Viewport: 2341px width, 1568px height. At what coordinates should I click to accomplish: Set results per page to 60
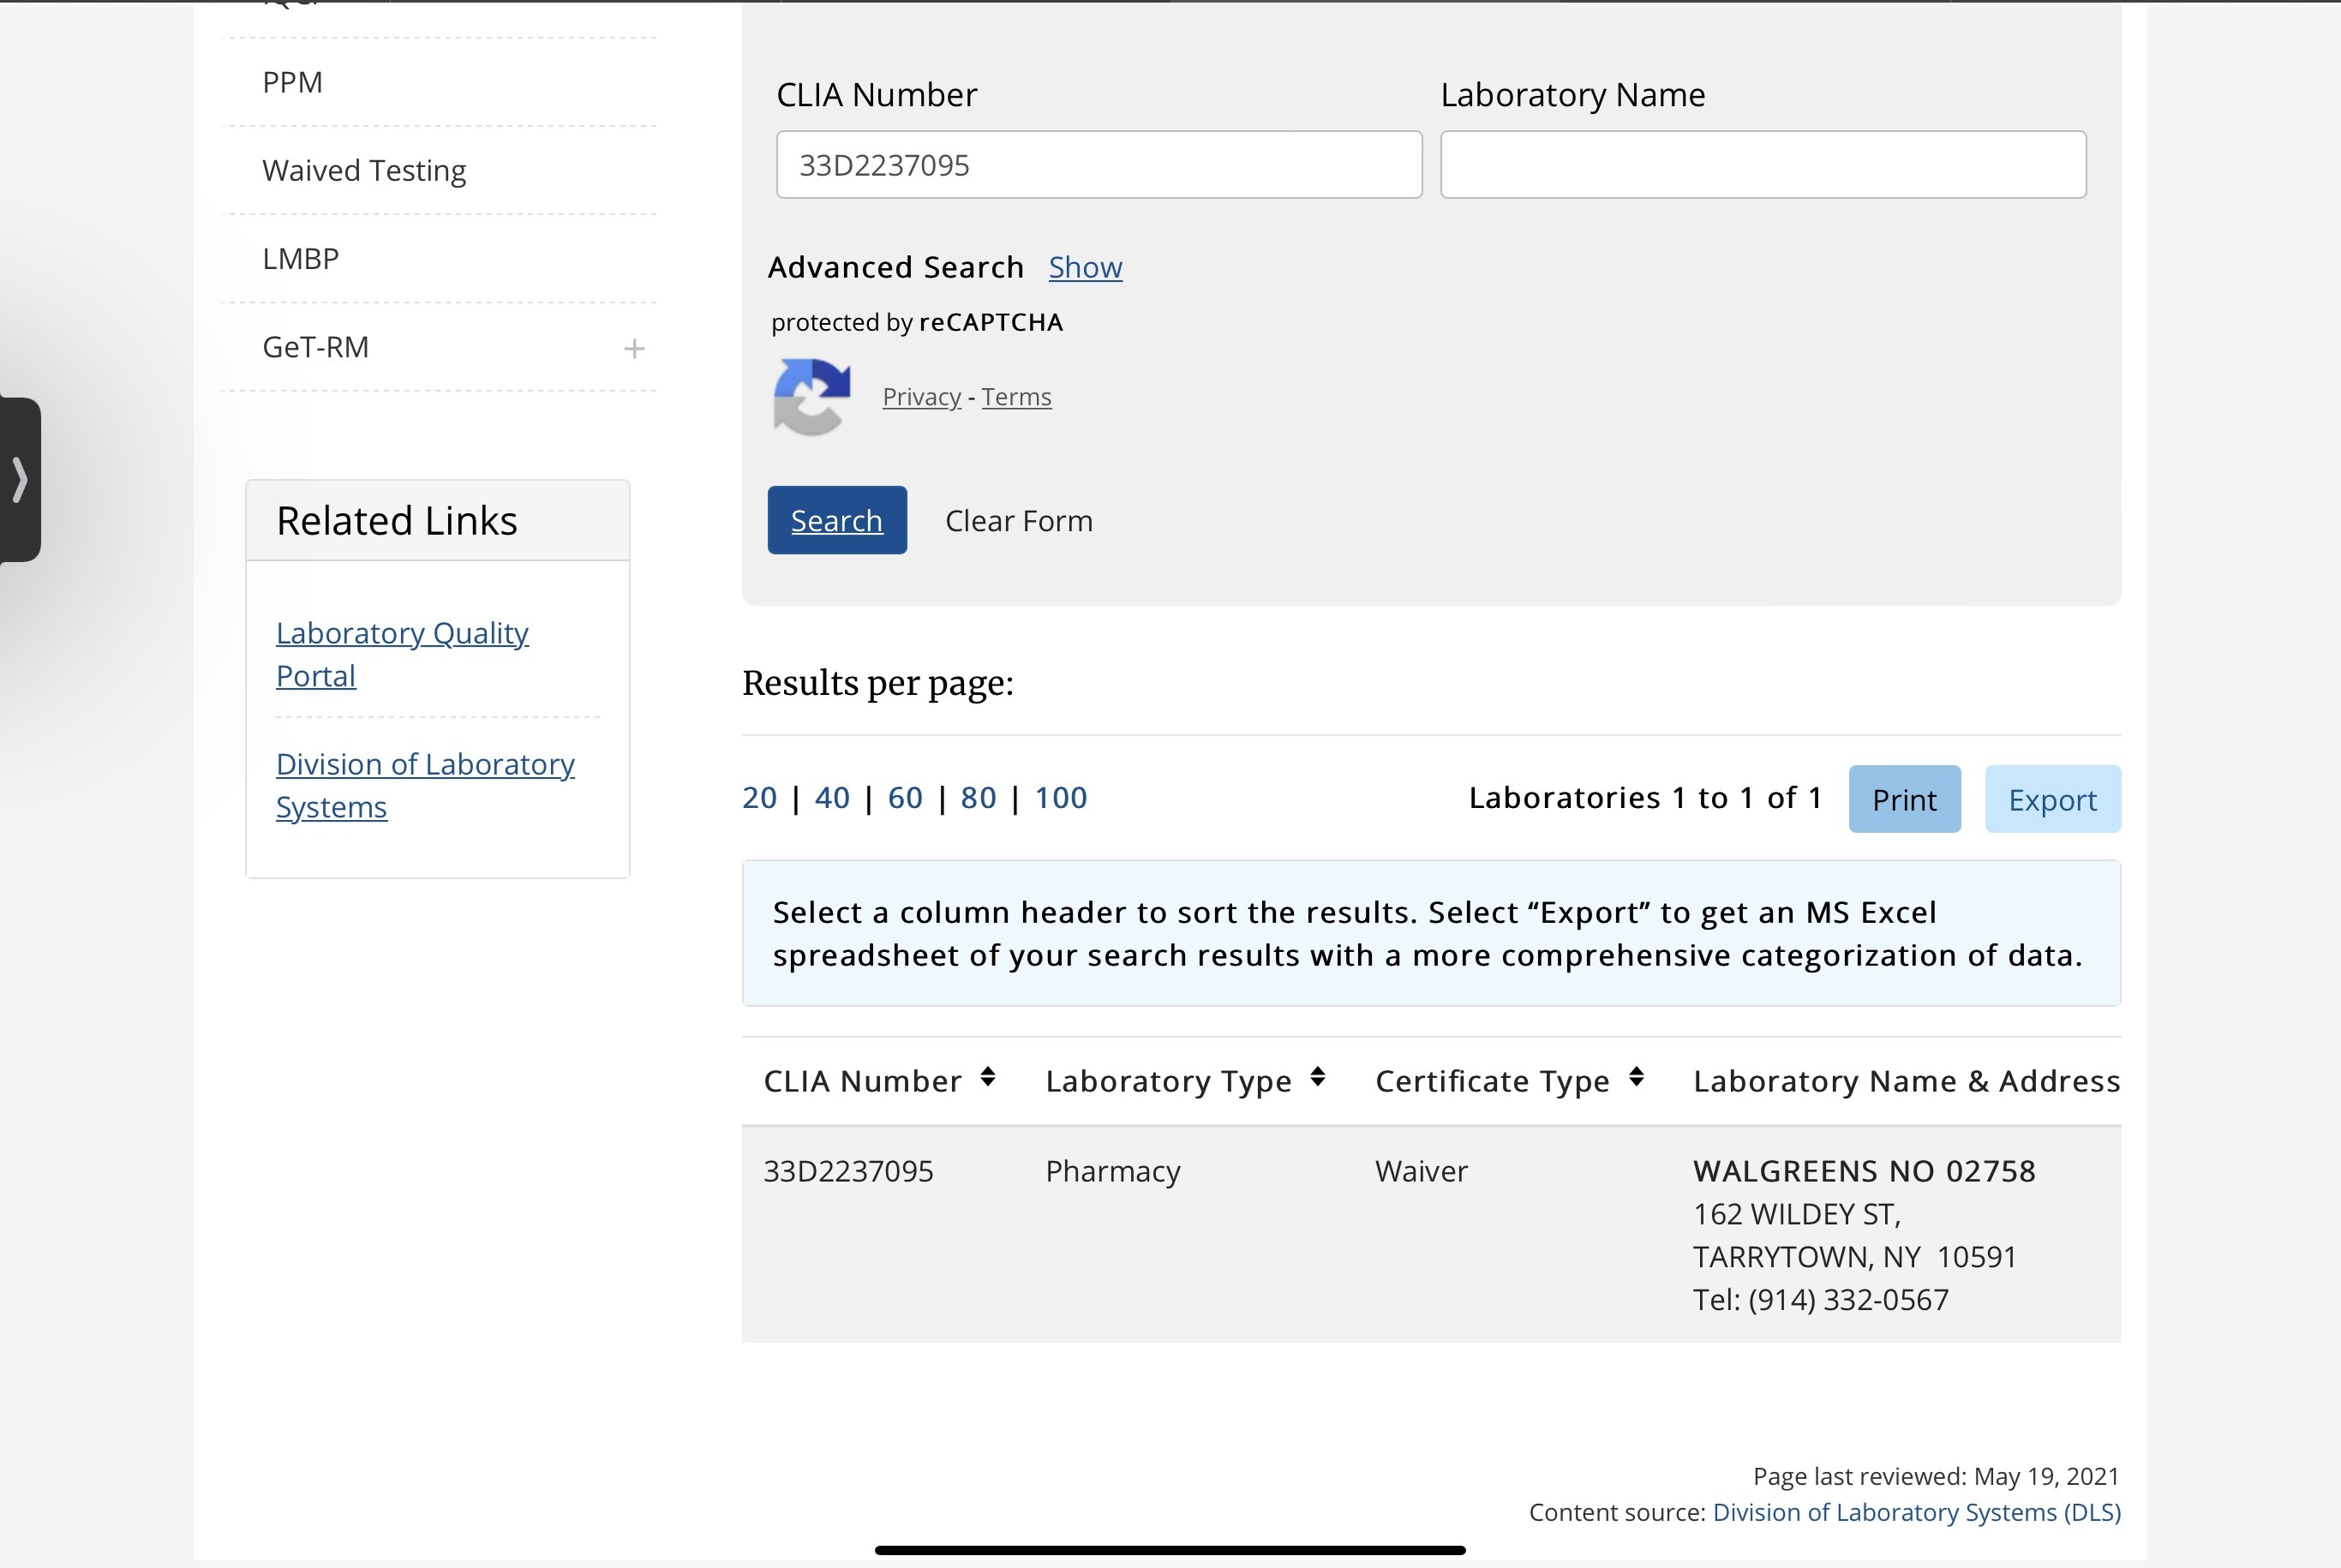tap(905, 798)
